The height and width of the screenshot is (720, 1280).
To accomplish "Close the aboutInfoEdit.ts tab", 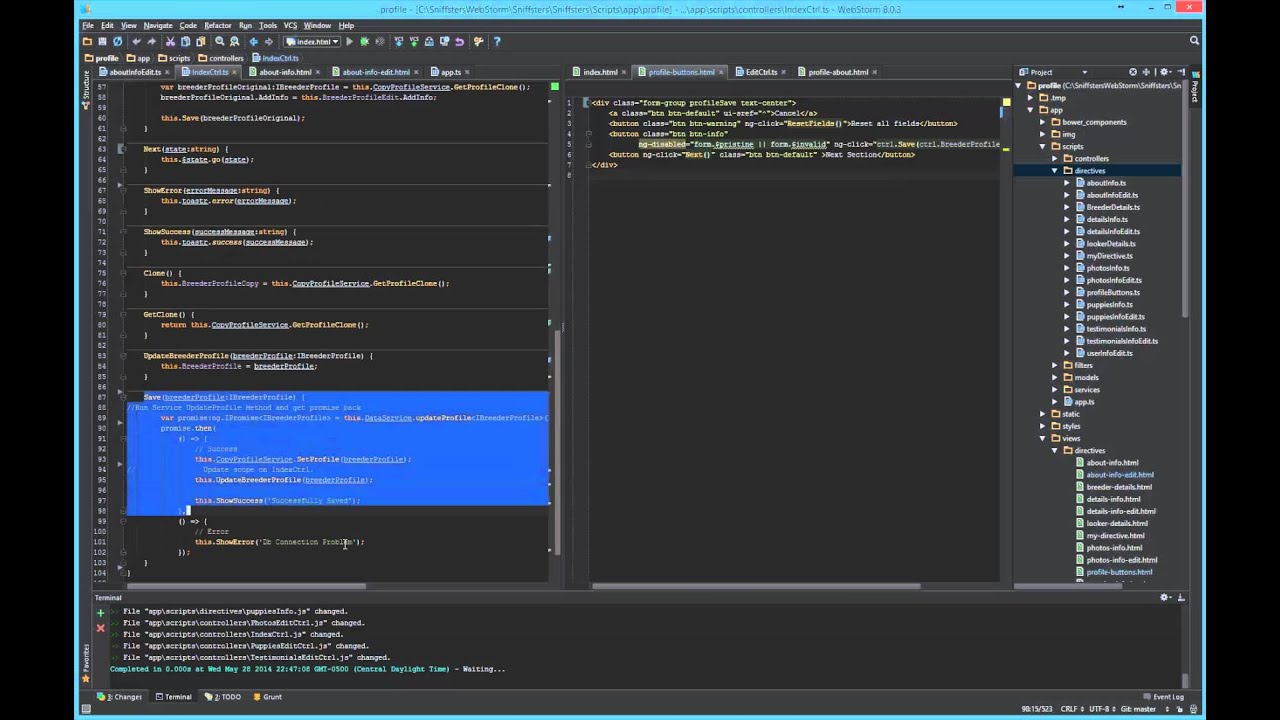I will (167, 72).
